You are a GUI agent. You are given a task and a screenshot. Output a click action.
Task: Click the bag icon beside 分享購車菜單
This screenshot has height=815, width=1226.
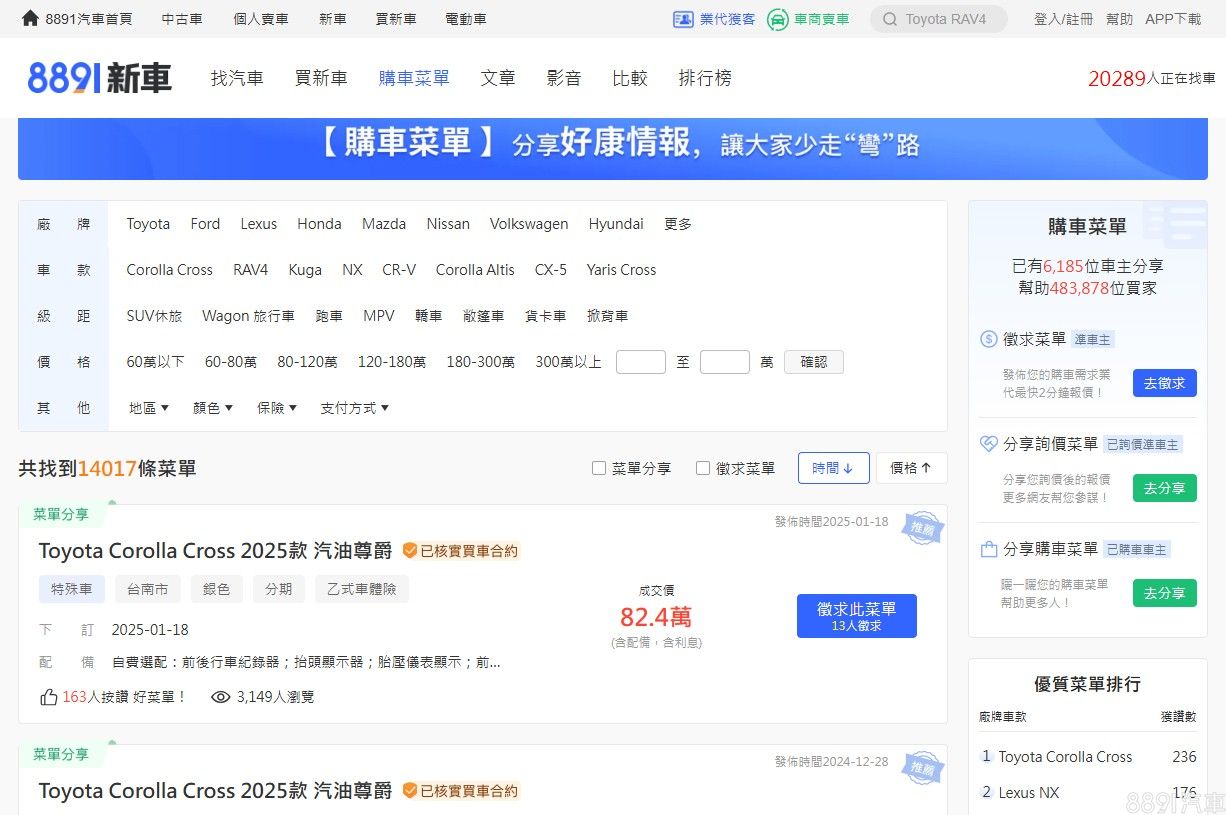[989, 549]
